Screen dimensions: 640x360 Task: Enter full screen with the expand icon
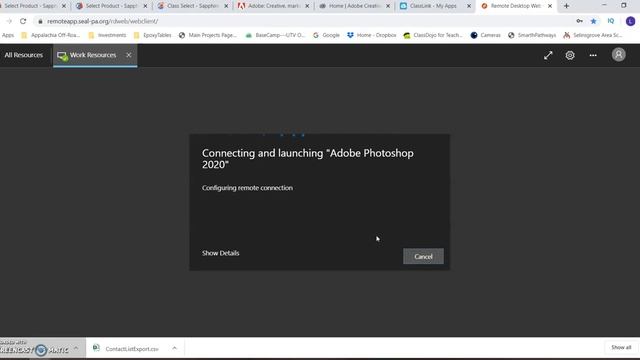[548, 55]
